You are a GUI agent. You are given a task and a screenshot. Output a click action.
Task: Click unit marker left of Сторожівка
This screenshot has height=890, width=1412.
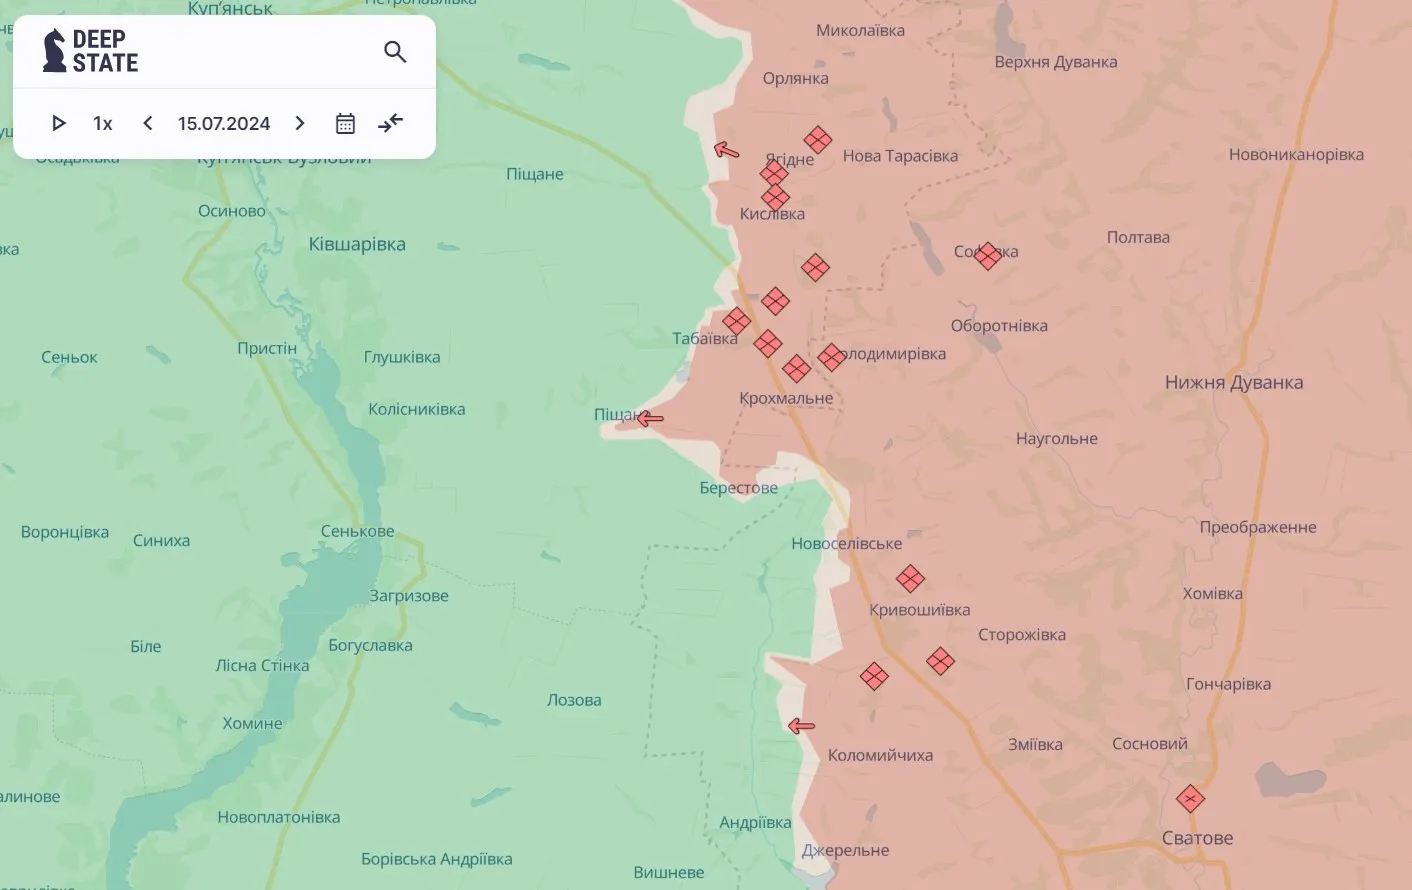(x=940, y=661)
